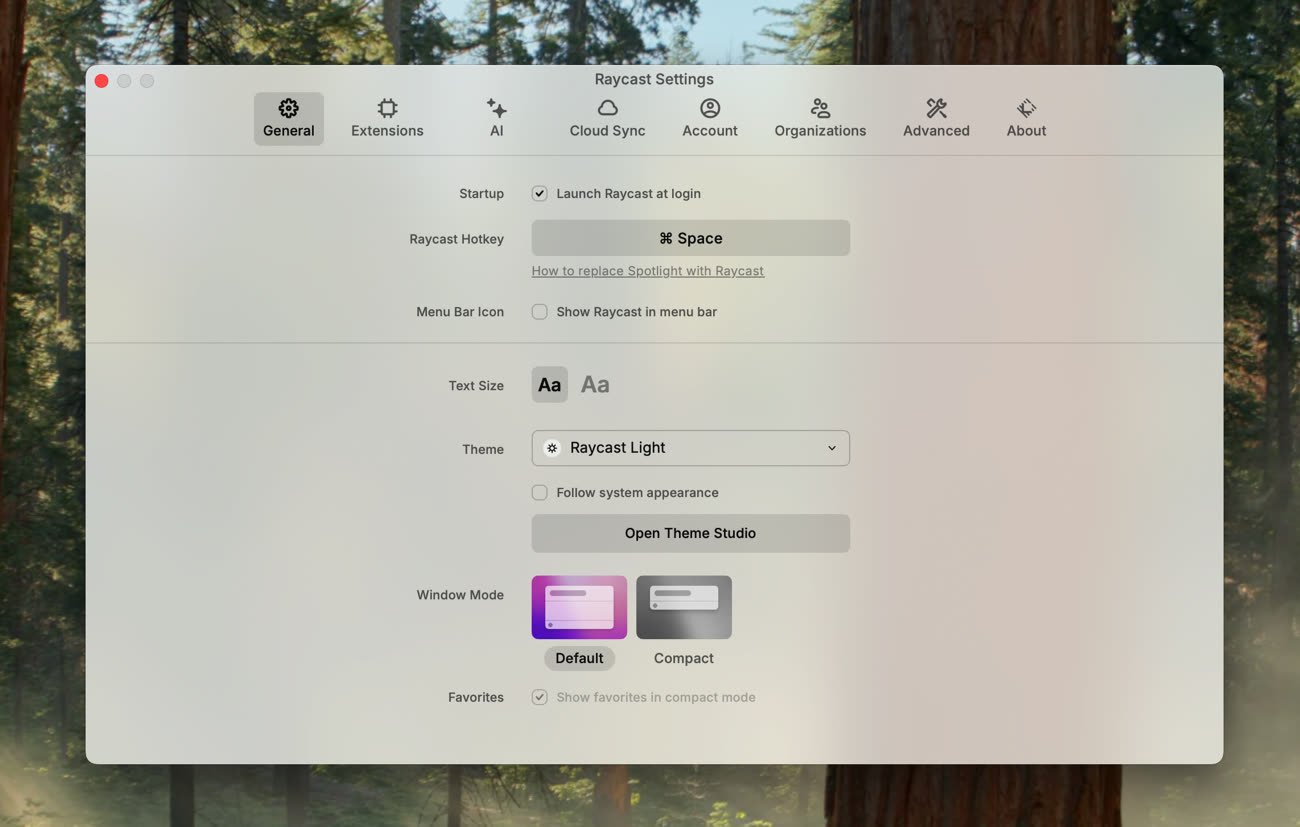
Task: Click the About Raycast logo icon
Action: pyautogui.click(x=1026, y=108)
